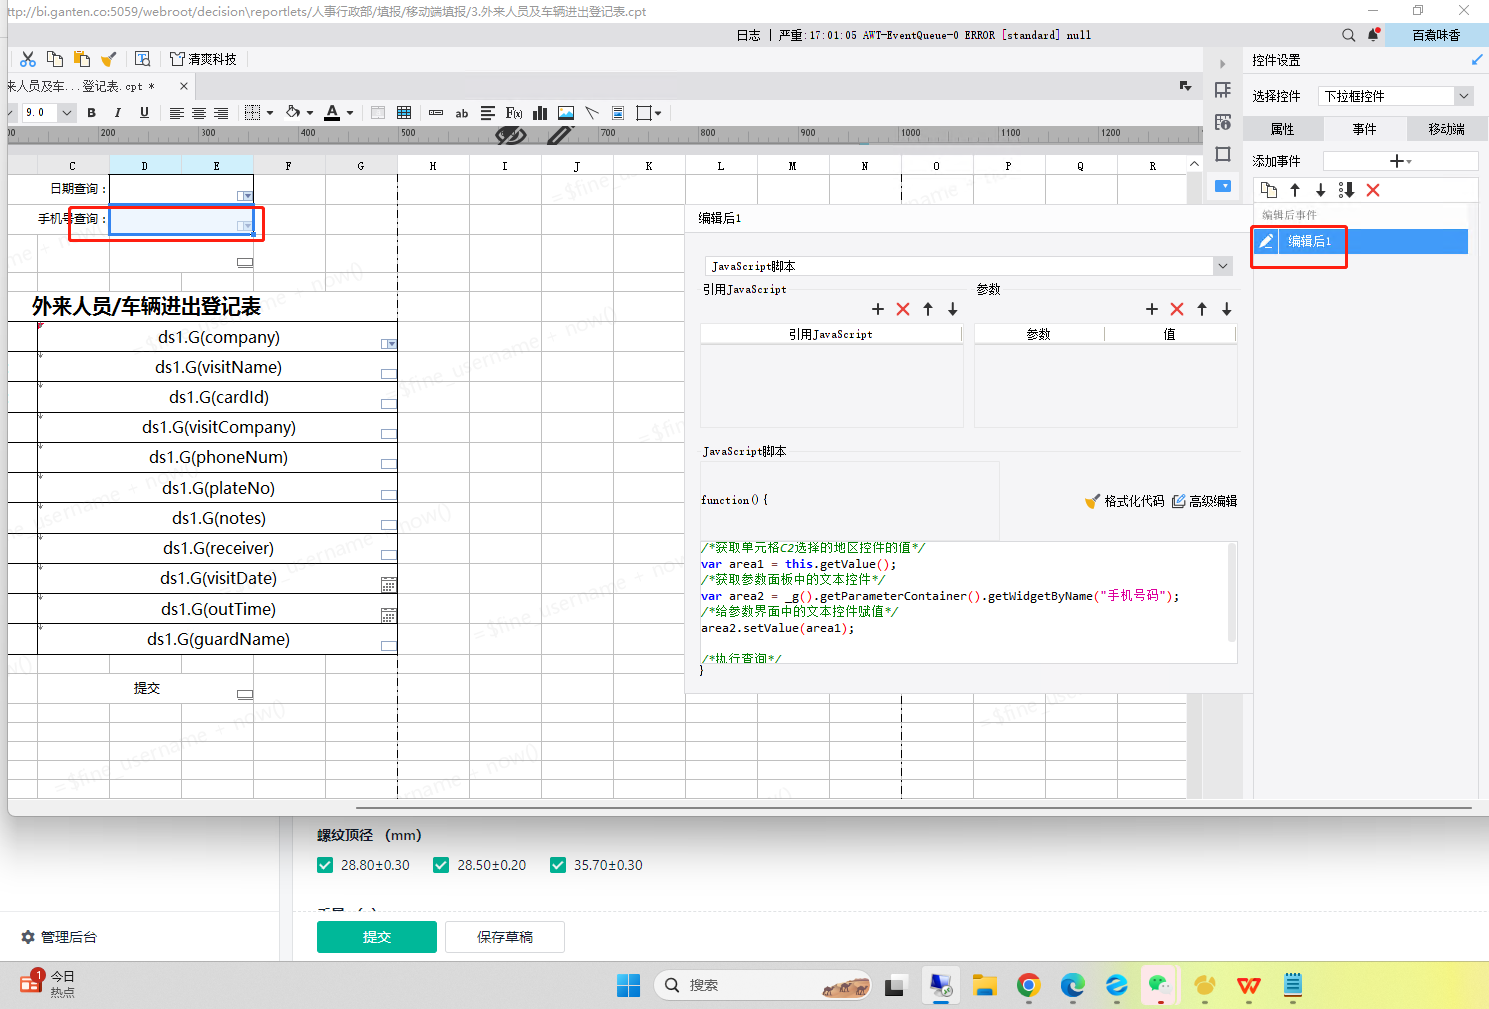
Task: Copy the selected event icon
Action: point(1269,190)
